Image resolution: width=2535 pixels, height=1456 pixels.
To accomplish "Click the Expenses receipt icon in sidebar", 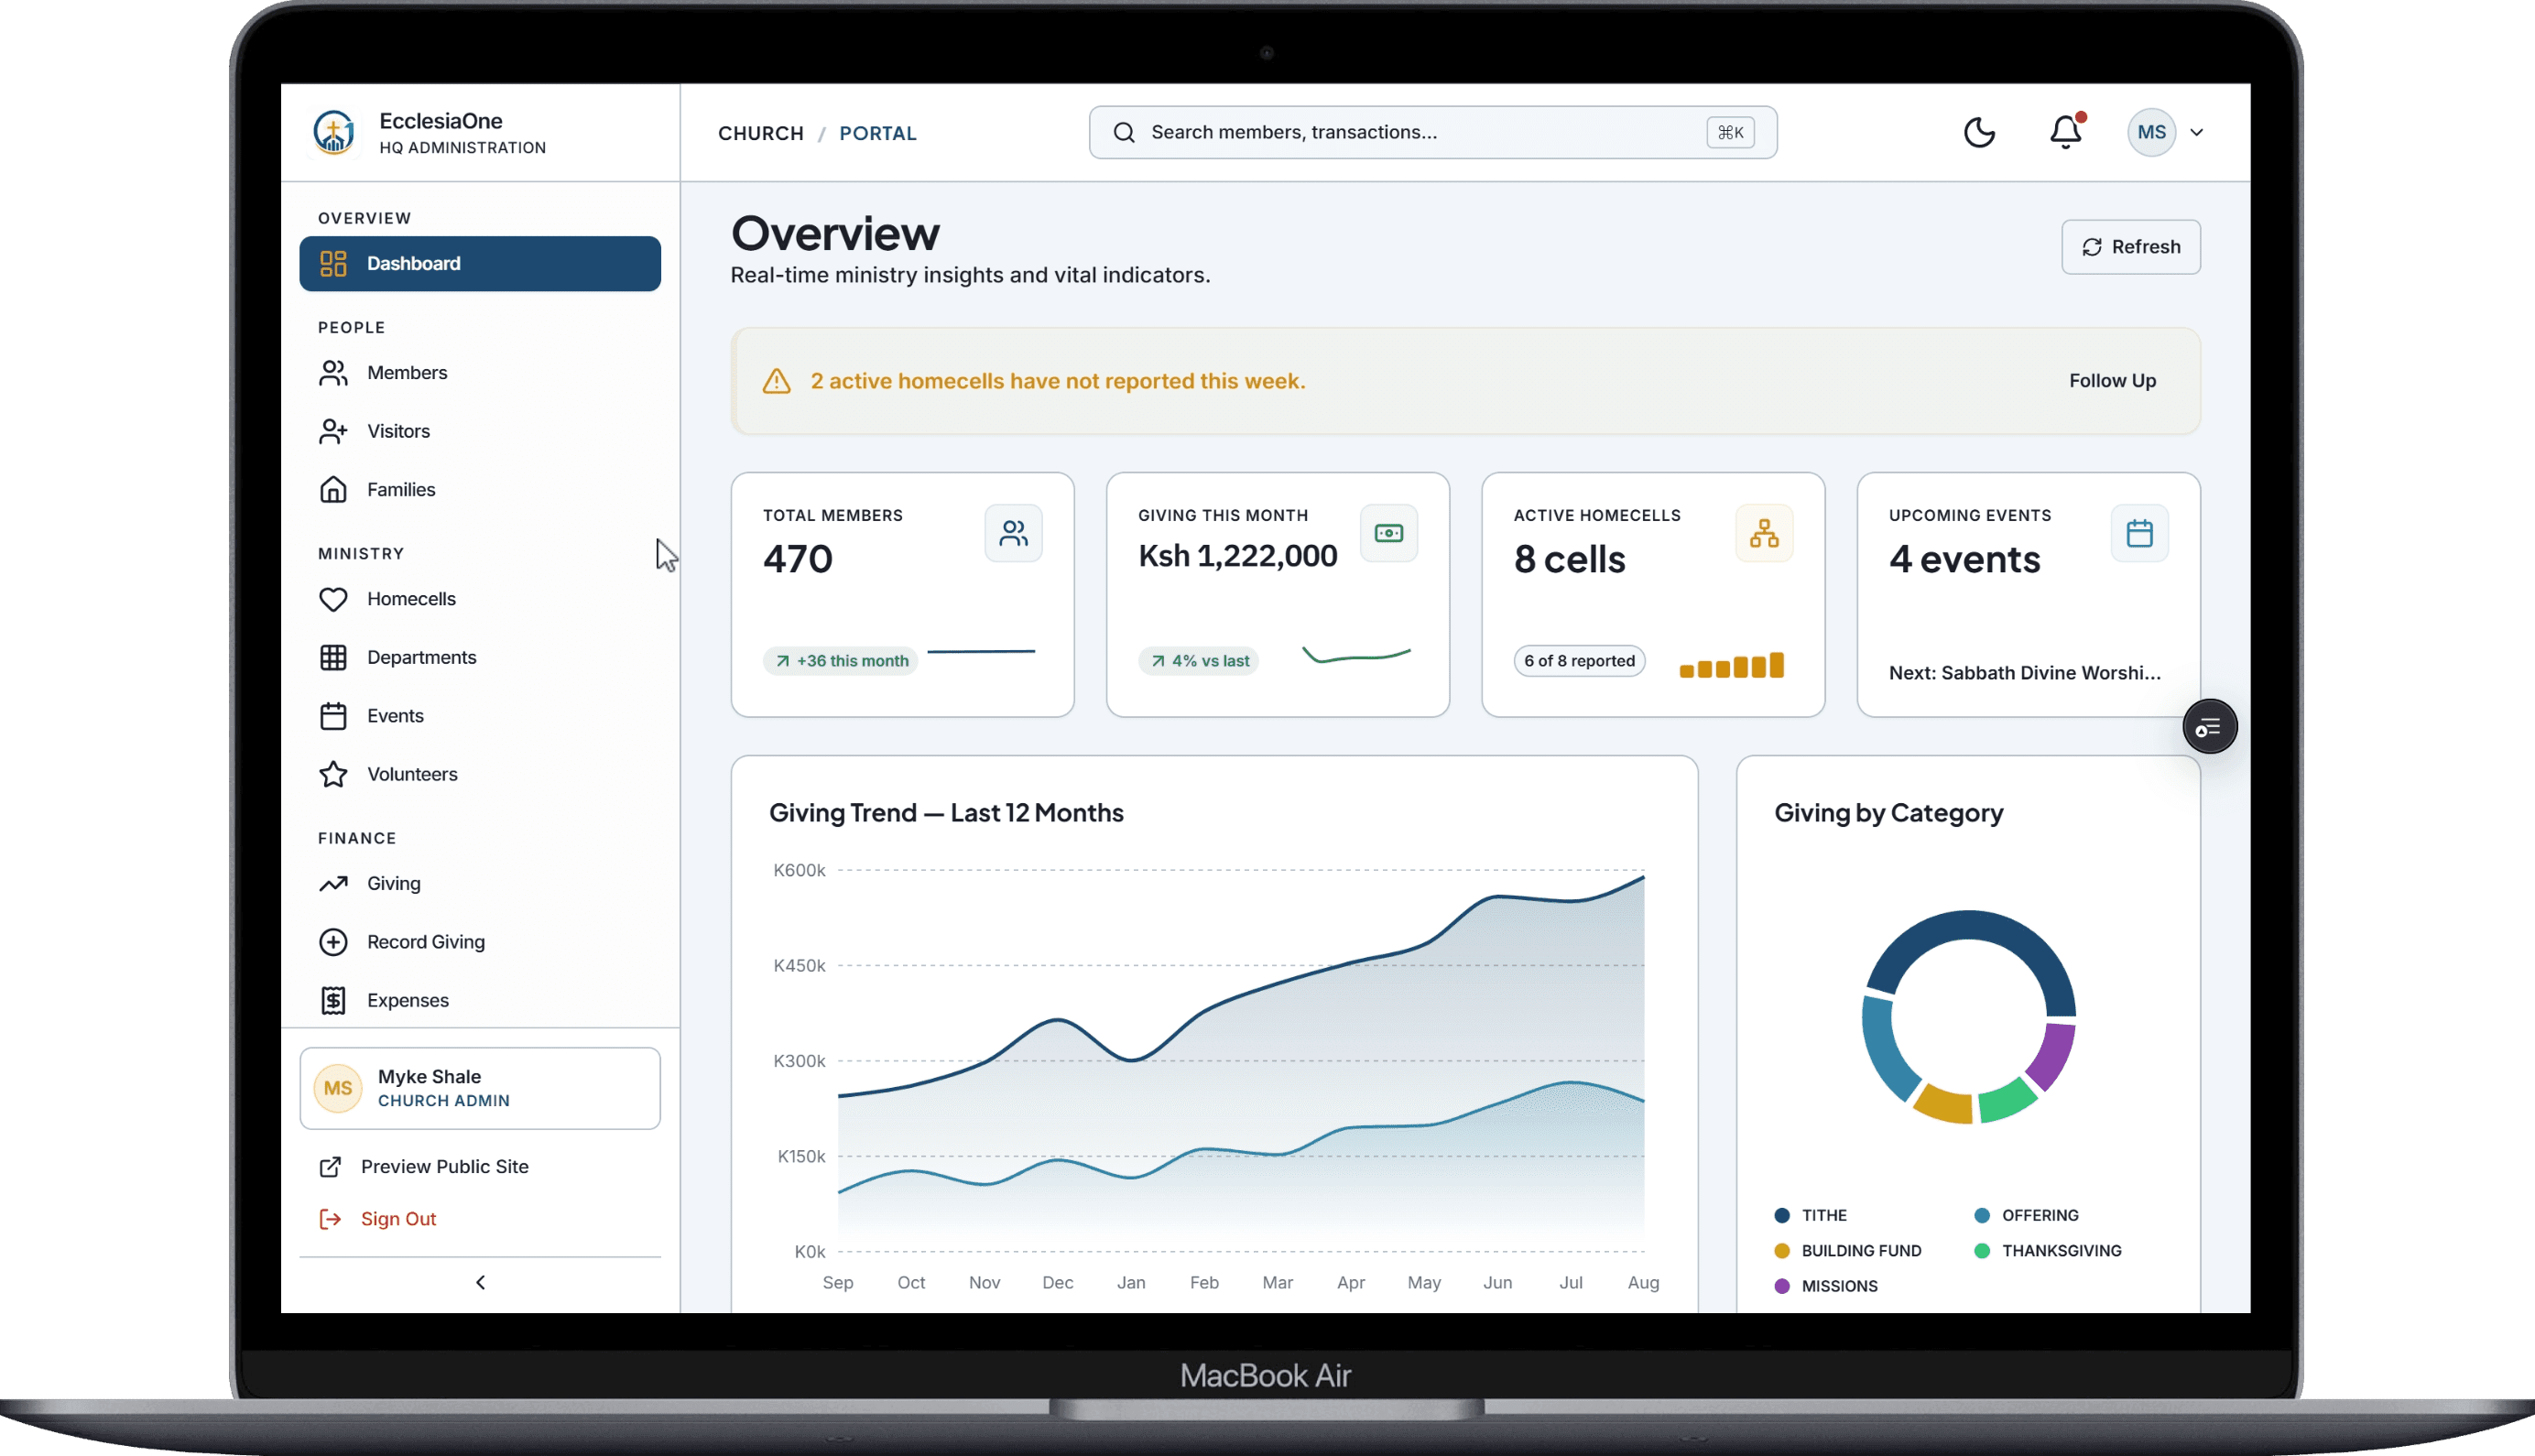I will point(333,1000).
